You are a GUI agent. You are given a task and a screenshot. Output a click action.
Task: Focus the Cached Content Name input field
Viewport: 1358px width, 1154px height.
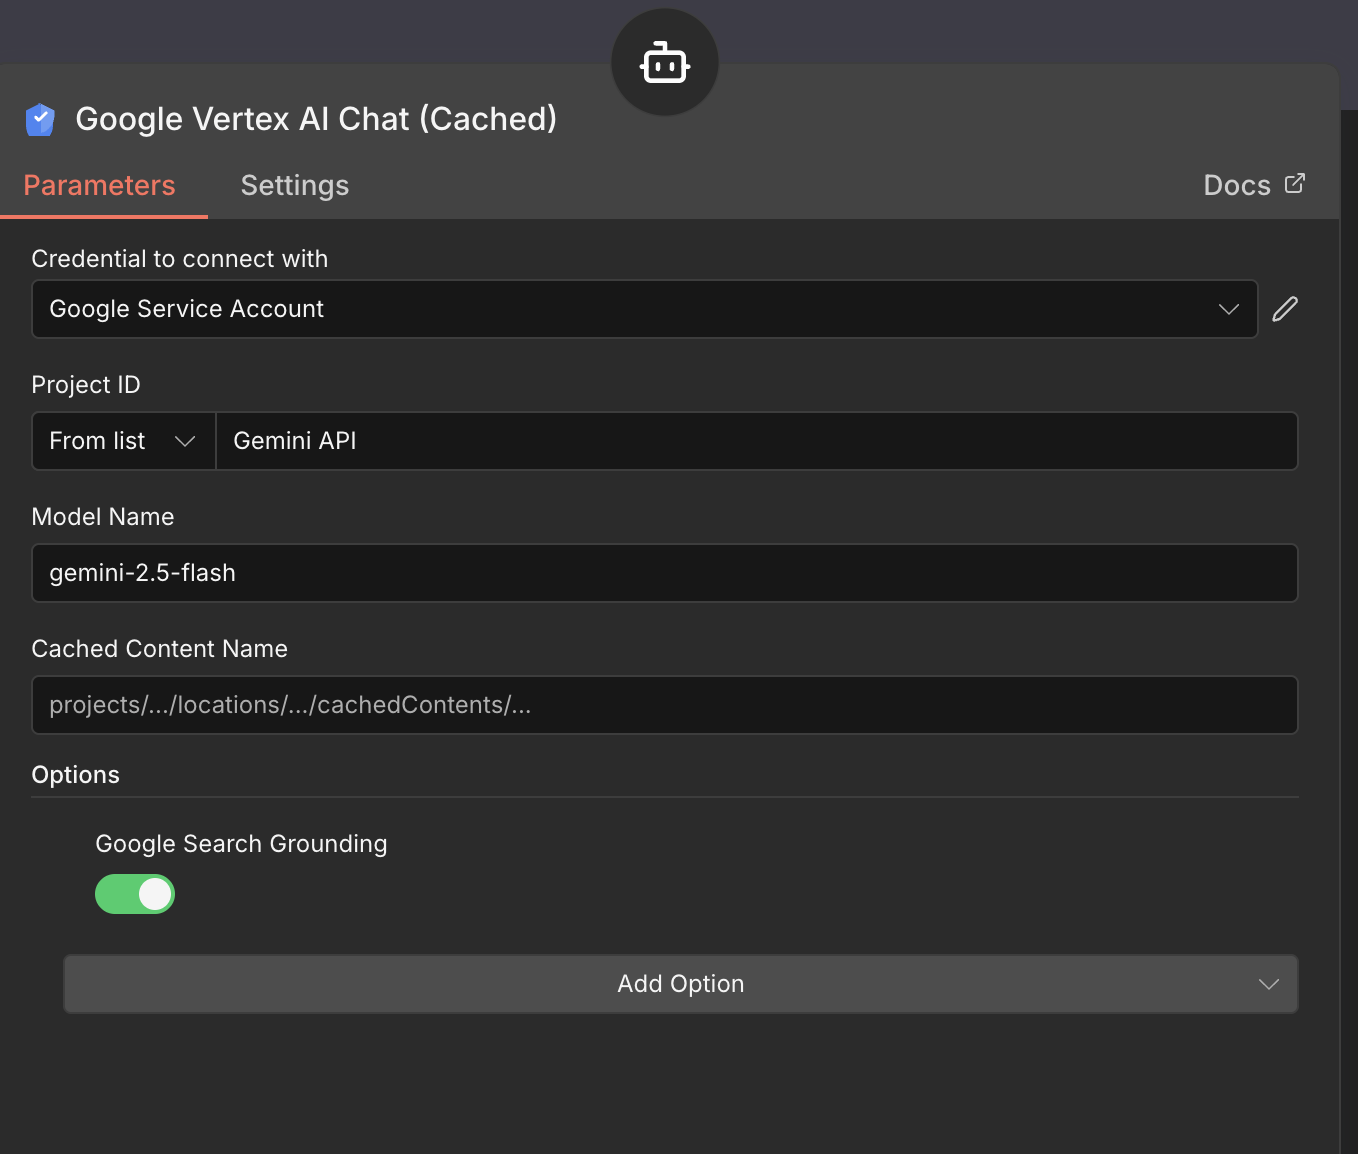click(664, 705)
